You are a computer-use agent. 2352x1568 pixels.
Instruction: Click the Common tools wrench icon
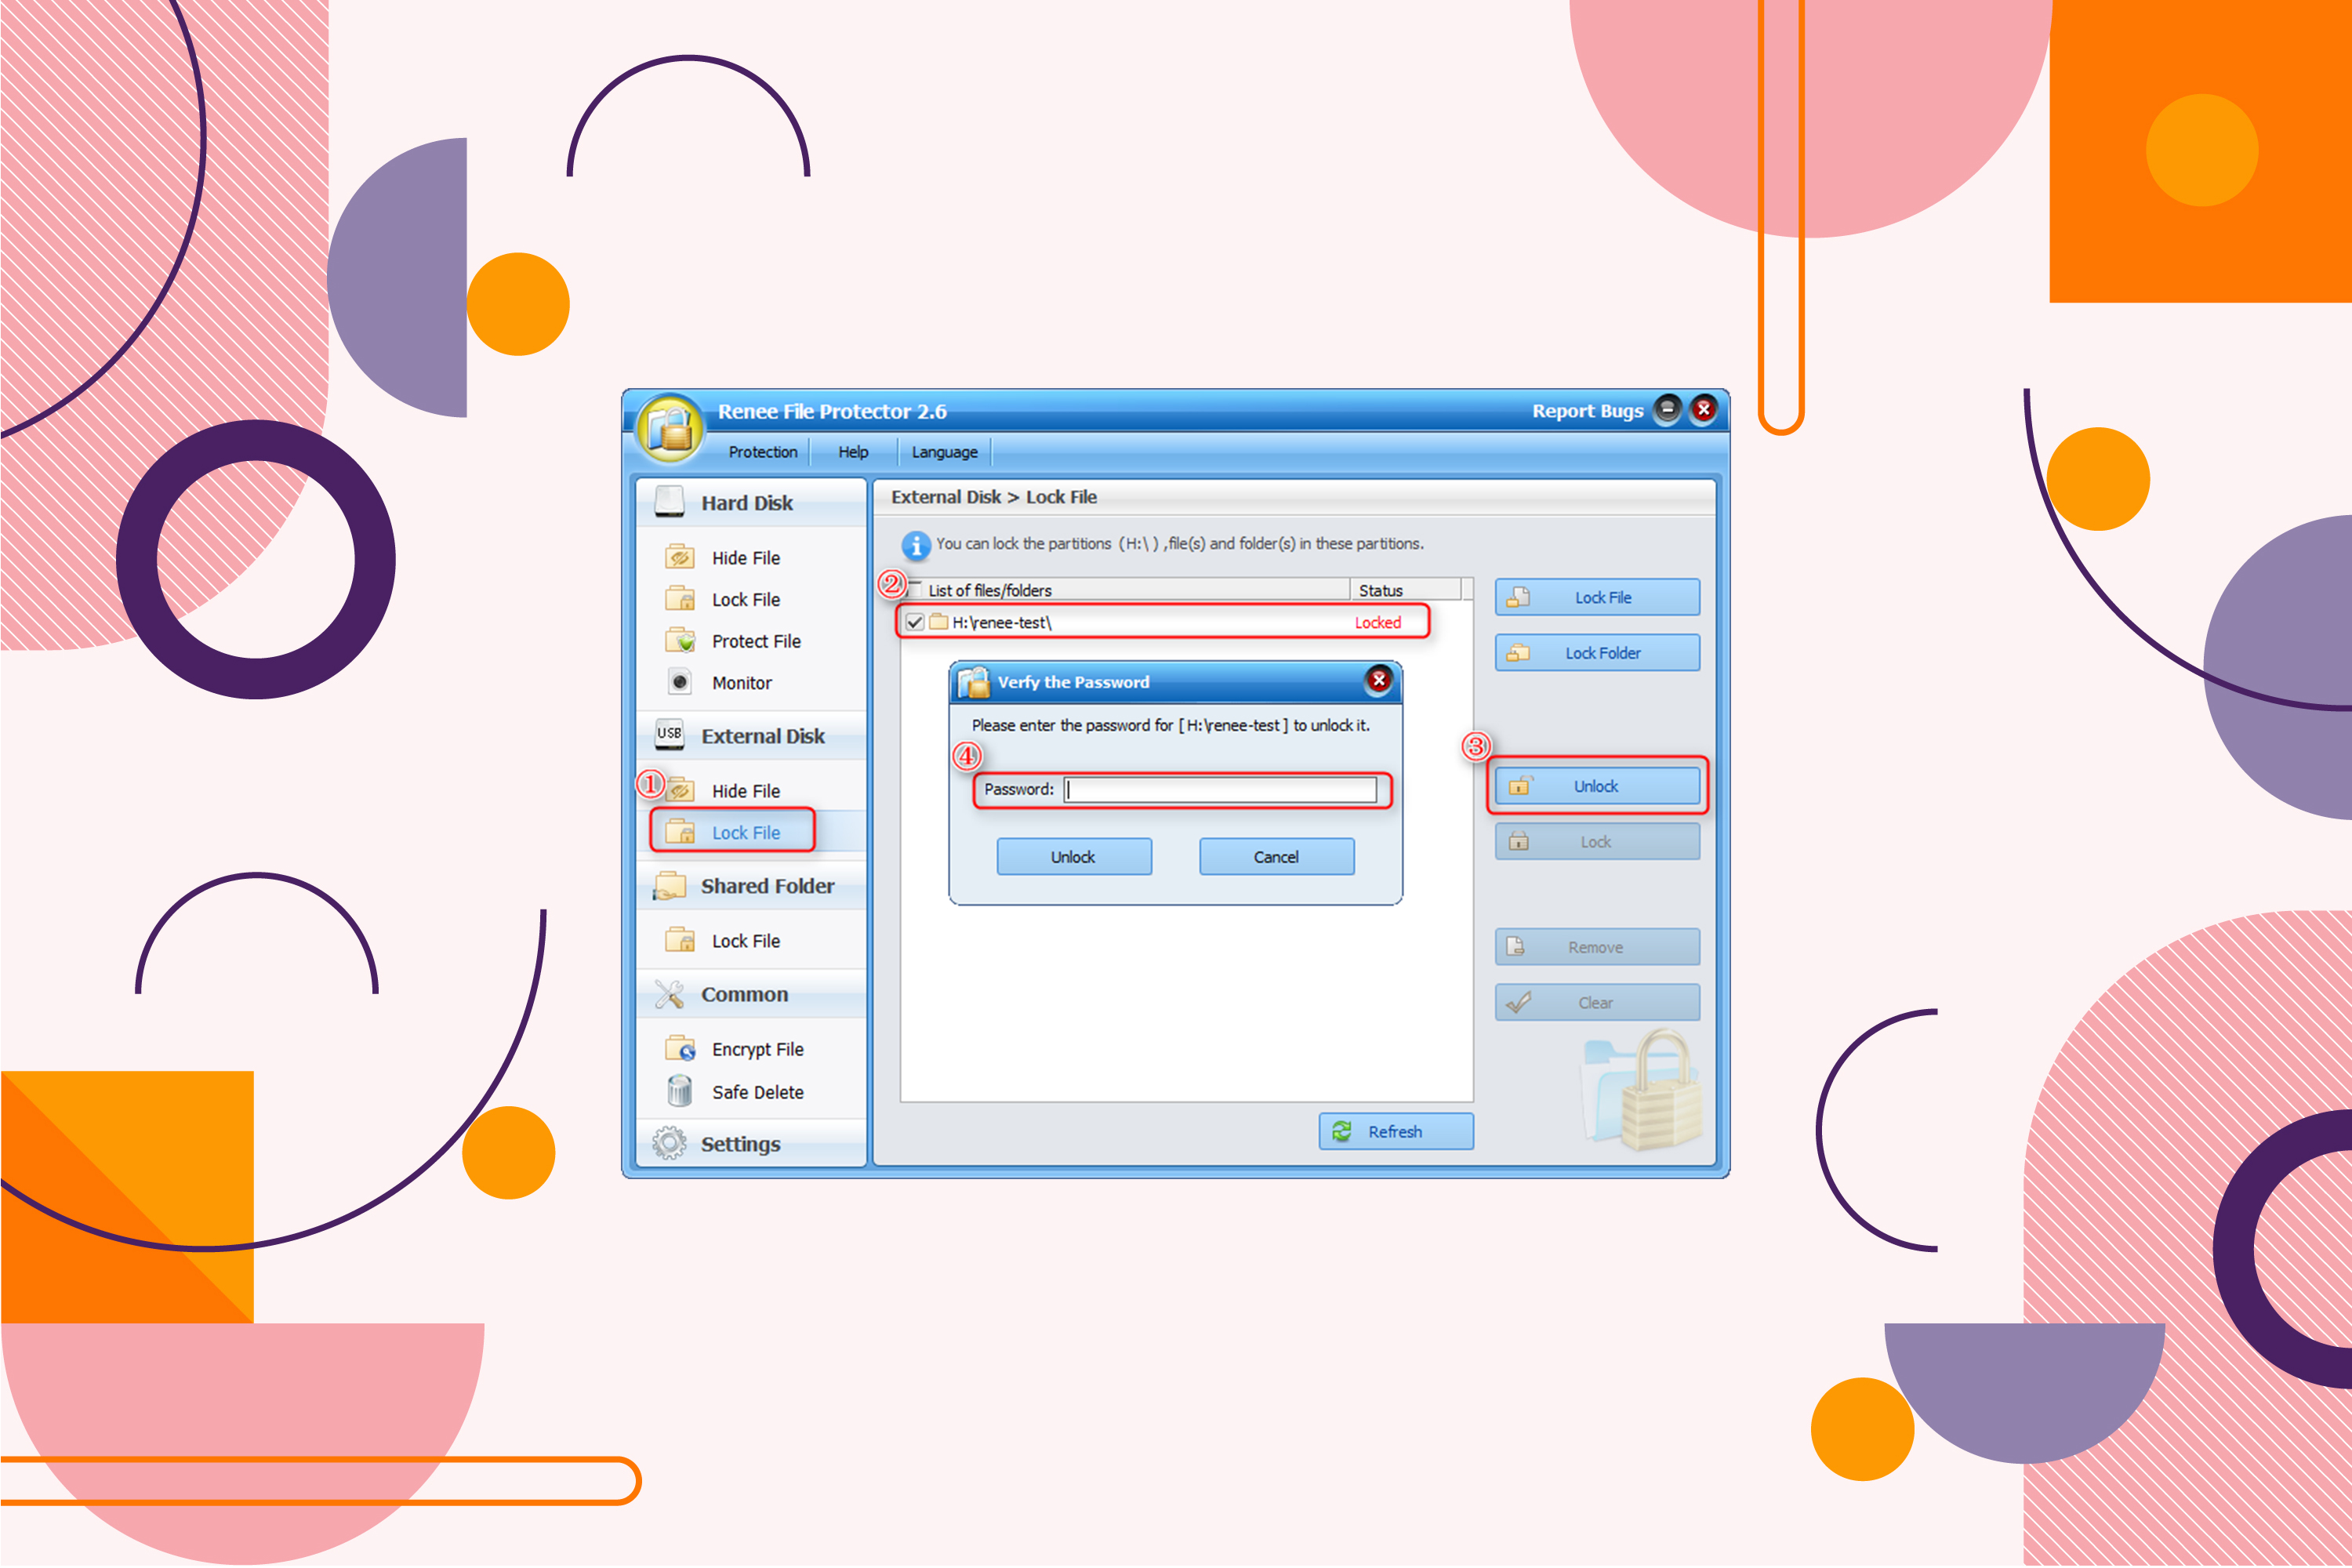(x=669, y=994)
